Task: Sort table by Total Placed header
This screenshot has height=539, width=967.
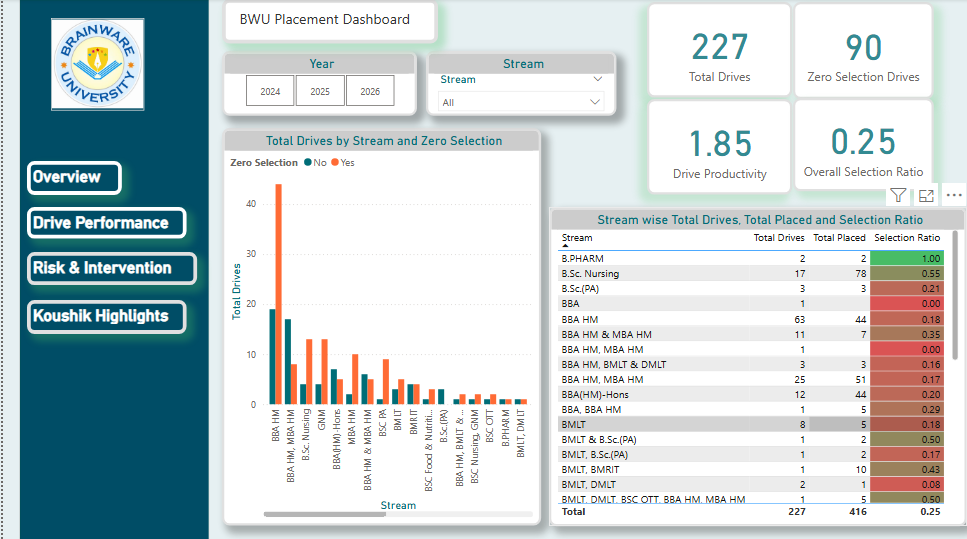Action: [839, 238]
